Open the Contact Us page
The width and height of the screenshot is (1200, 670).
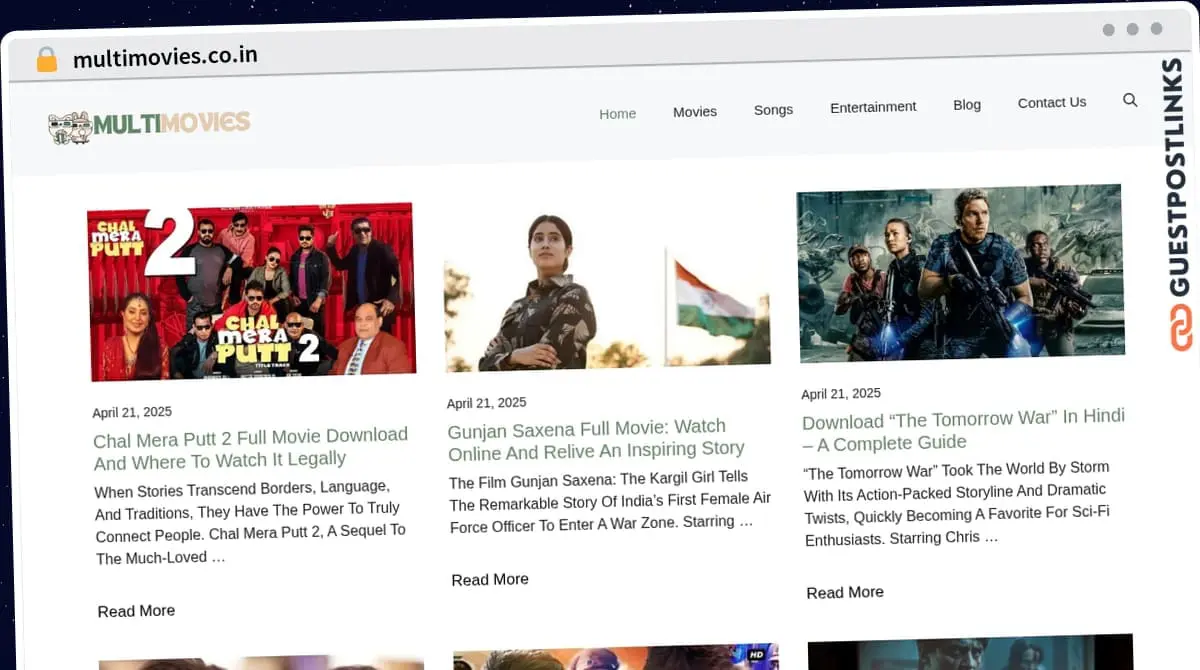click(x=1052, y=102)
